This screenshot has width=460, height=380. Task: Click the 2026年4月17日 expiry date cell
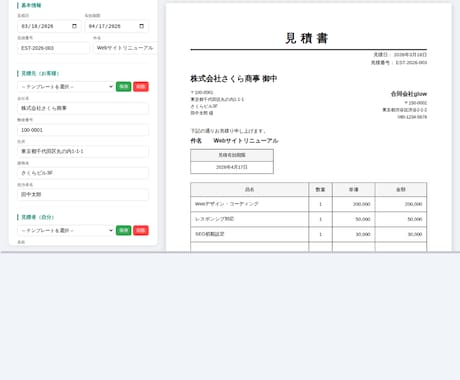[232, 167]
